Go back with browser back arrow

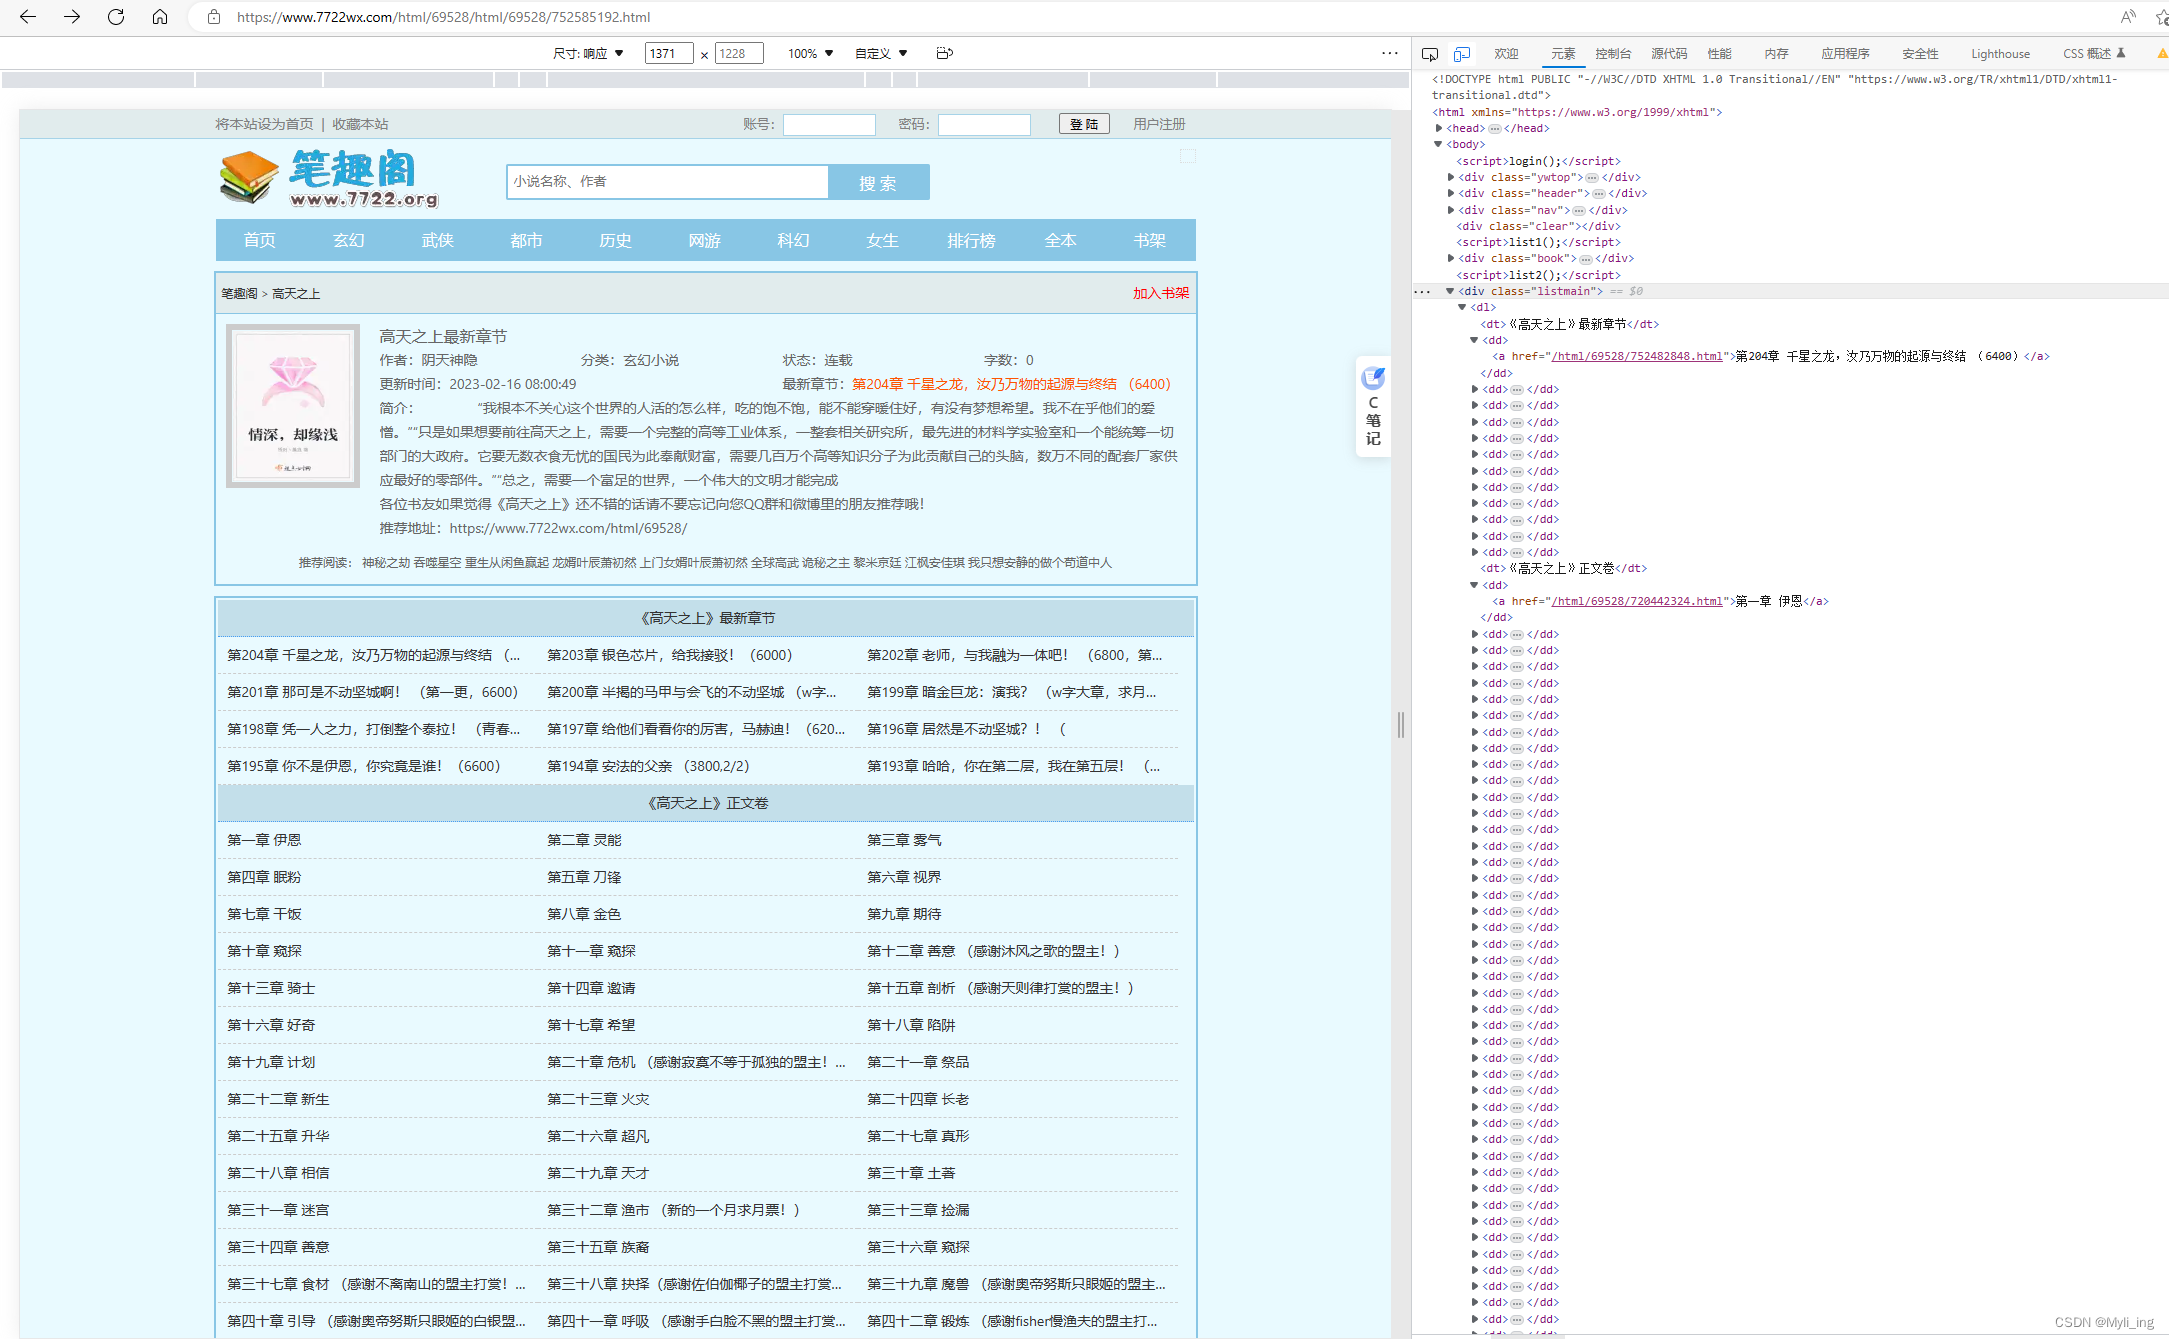tap(28, 17)
